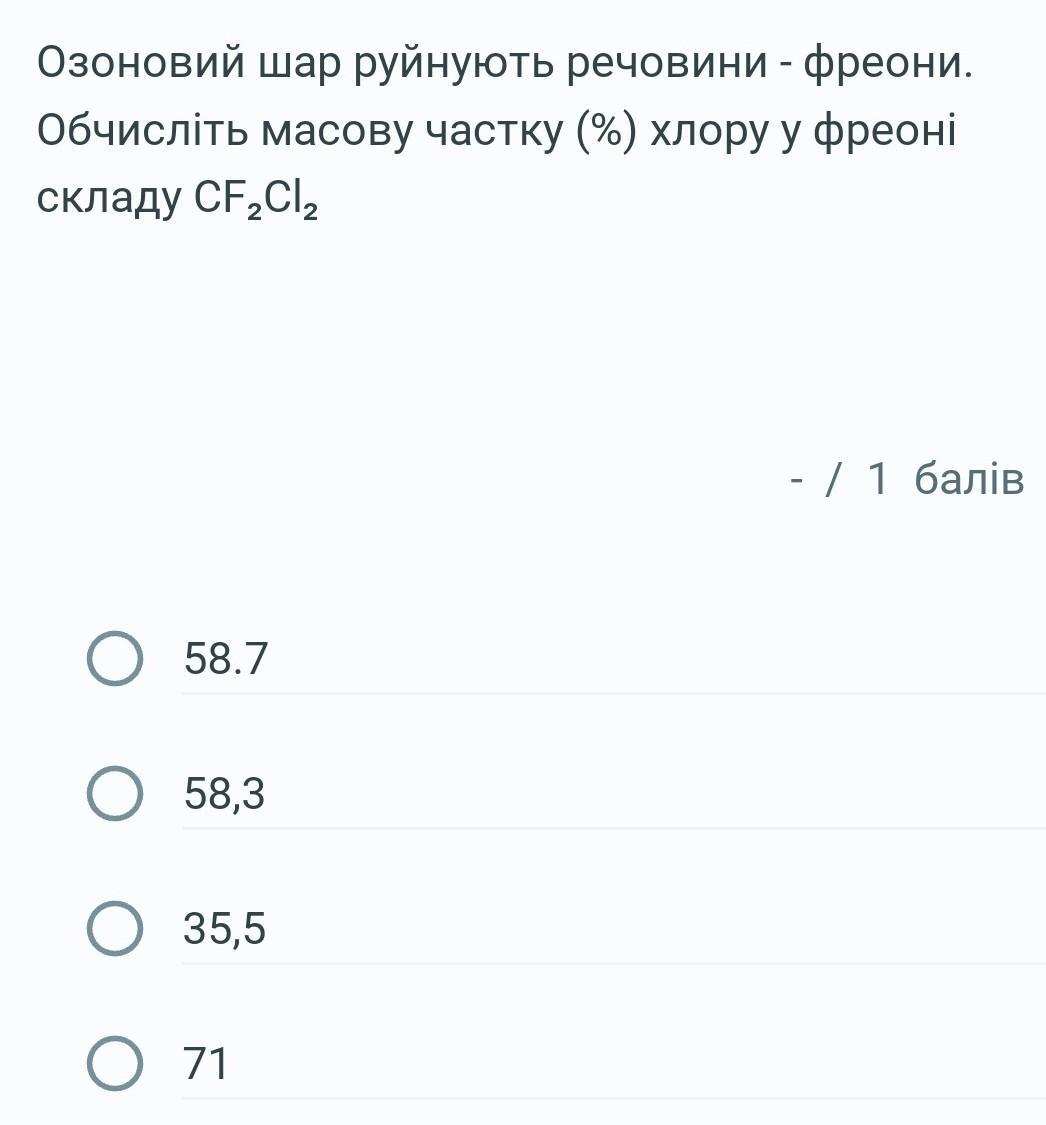
Task: Click the divider line under the 58.7 option
Action: click(x=613, y=694)
